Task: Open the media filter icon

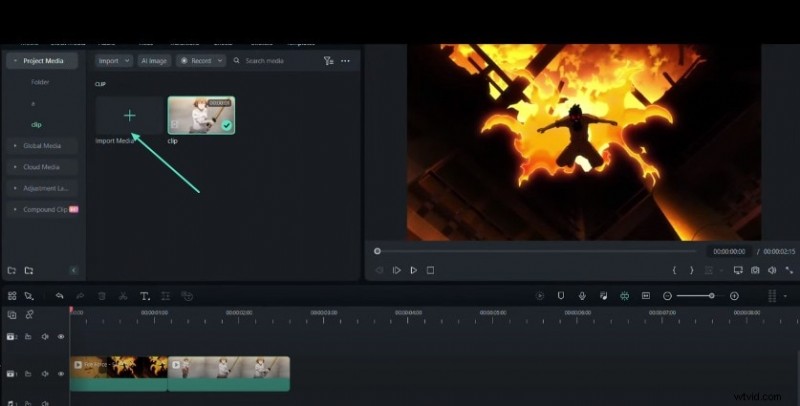Action: coord(329,61)
